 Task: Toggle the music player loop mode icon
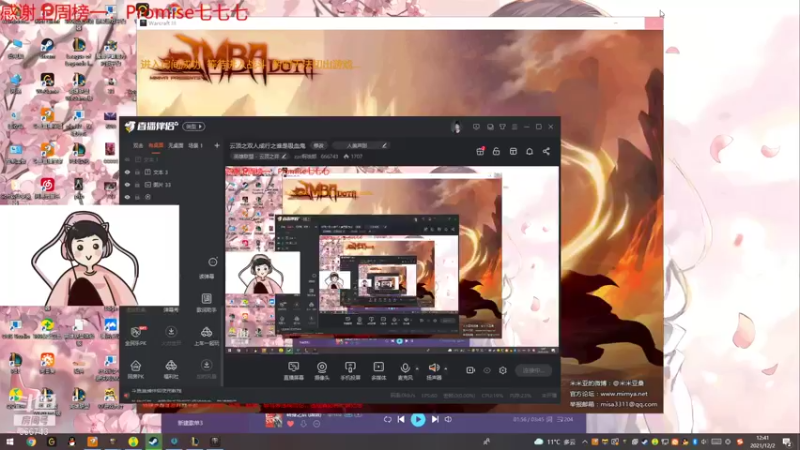[387, 419]
